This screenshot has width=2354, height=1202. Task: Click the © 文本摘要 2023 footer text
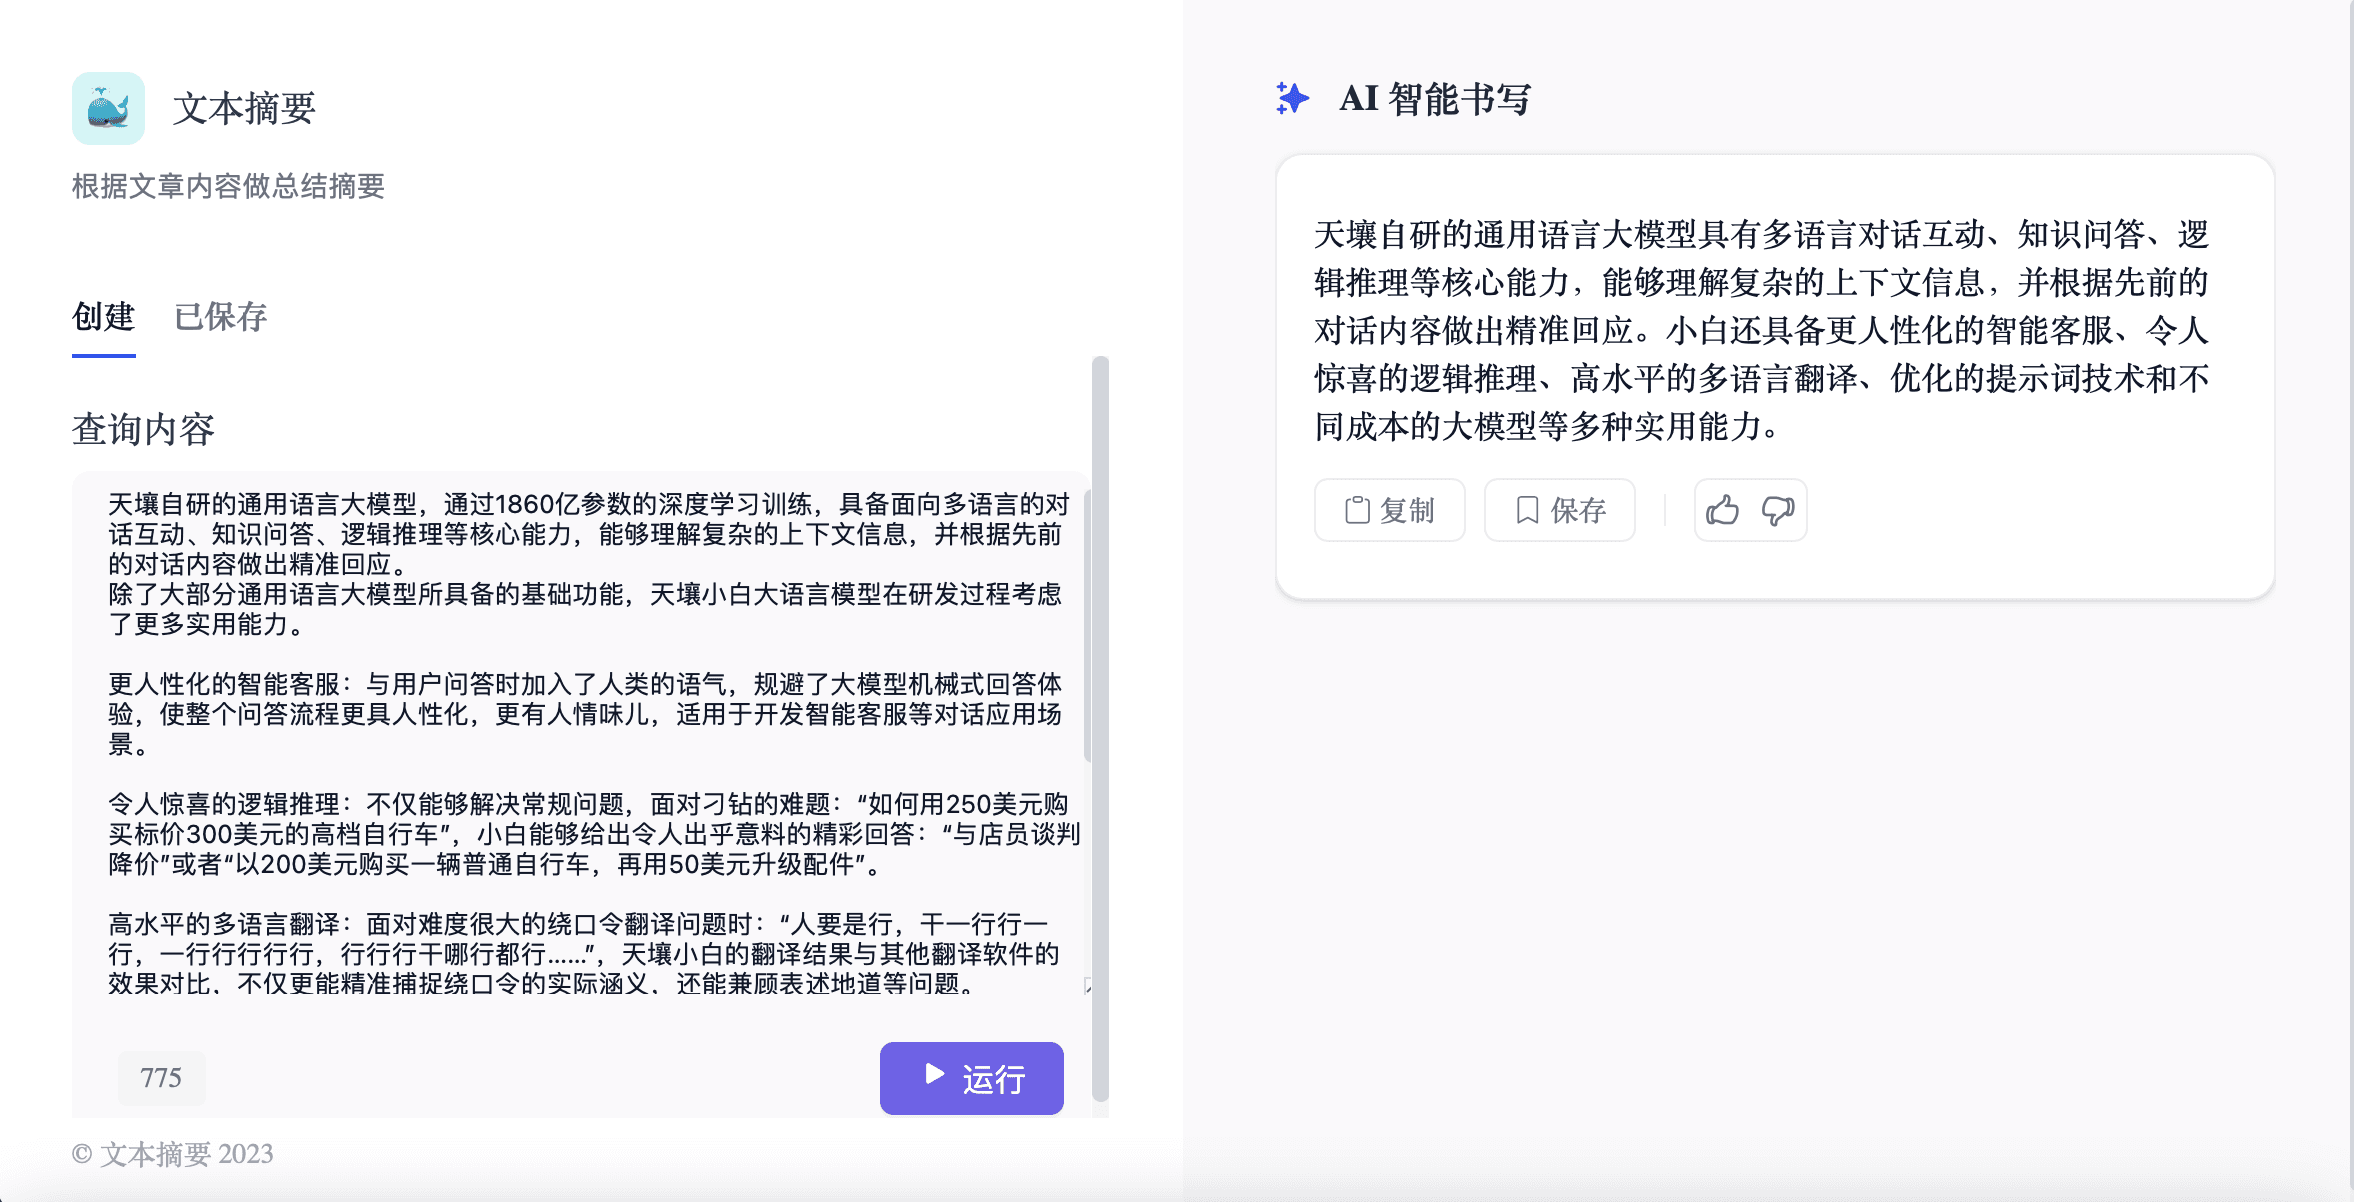click(173, 1154)
